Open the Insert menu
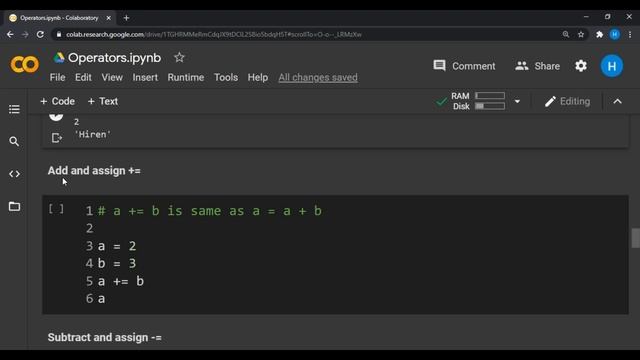Viewport: 640px width, 360px height. tap(145, 78)
